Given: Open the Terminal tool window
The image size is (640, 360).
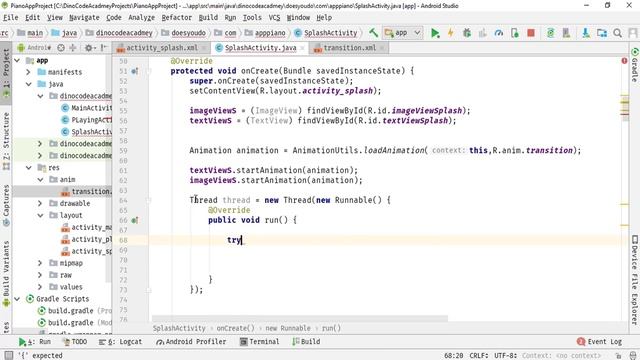Looking at the screenshot, I should click(260, 342).
